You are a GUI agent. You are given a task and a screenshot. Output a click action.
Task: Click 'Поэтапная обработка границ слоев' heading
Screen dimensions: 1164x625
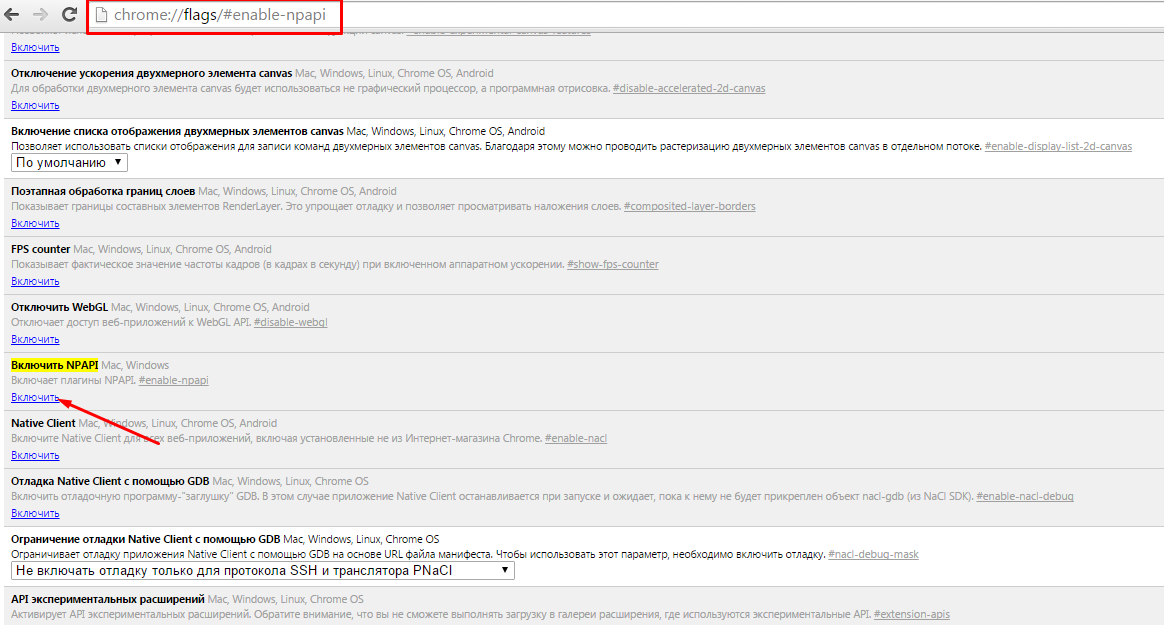(102, 192)
